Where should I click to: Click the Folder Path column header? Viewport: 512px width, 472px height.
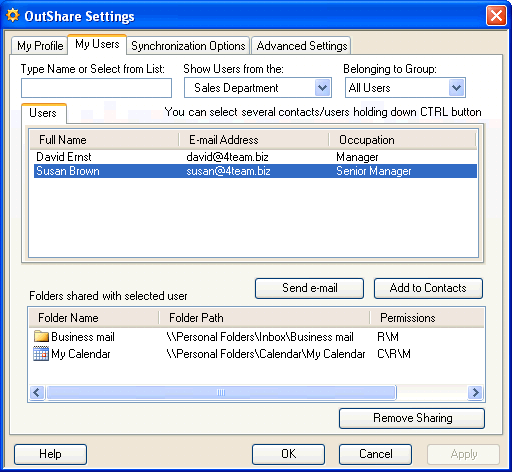pyautogui.click(x=264, y=318)
